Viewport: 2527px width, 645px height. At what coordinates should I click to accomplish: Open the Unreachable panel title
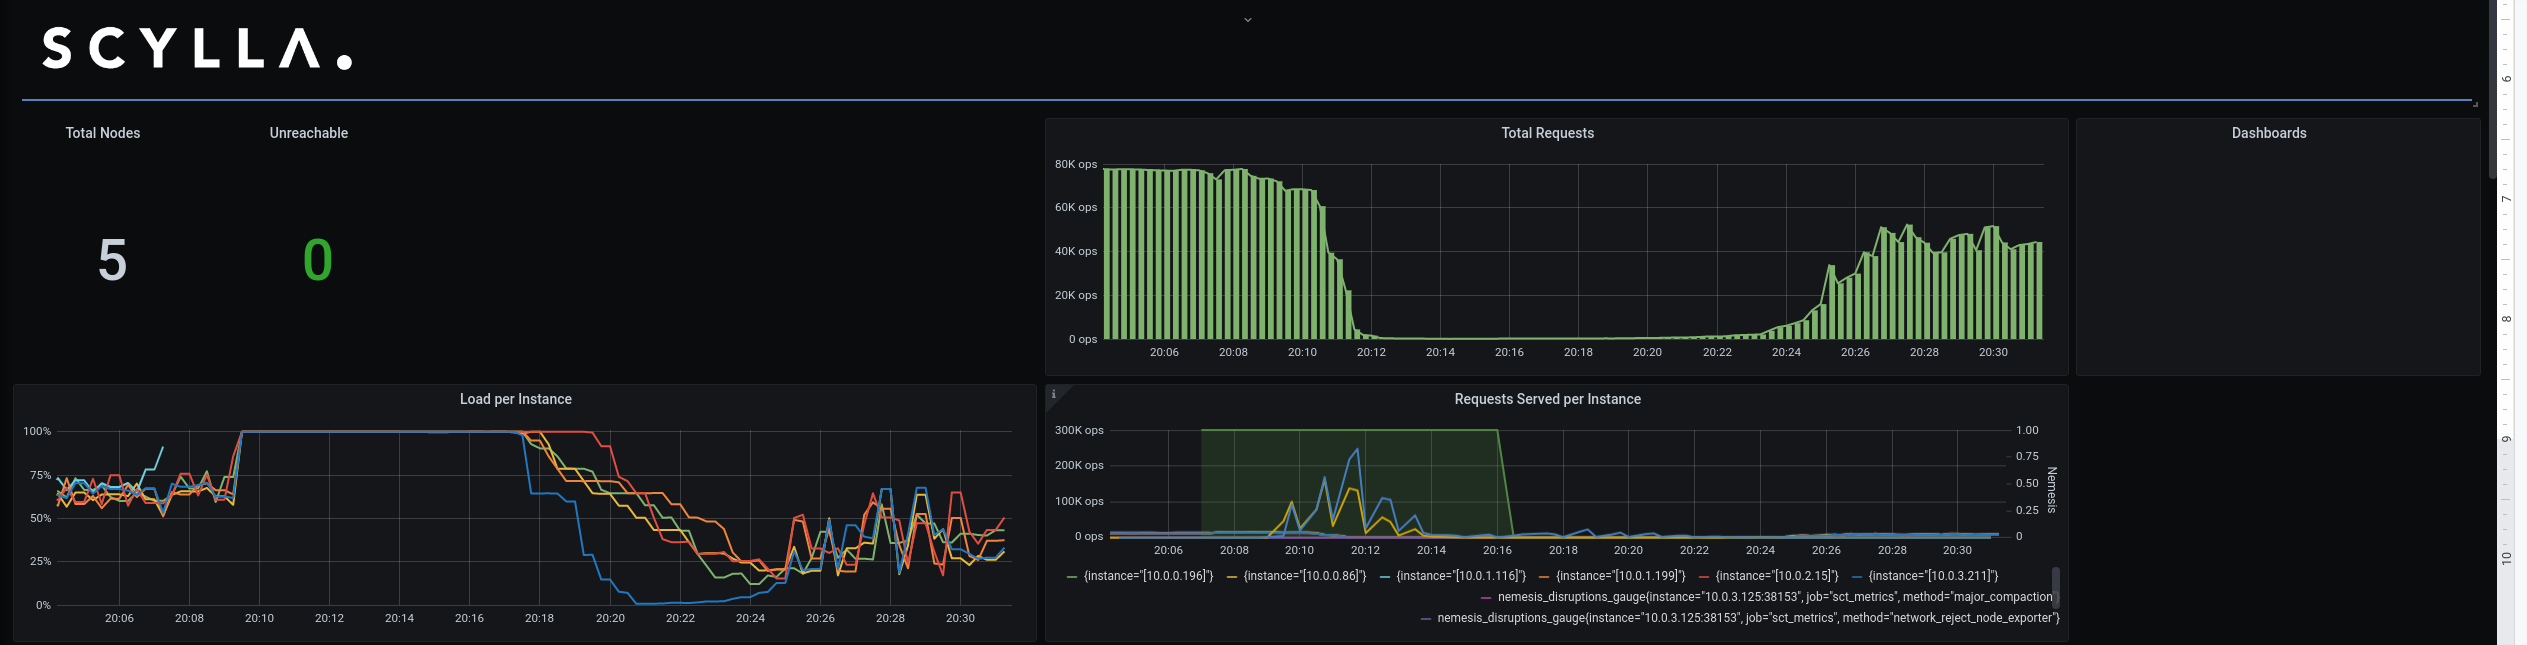click(309, 133)
